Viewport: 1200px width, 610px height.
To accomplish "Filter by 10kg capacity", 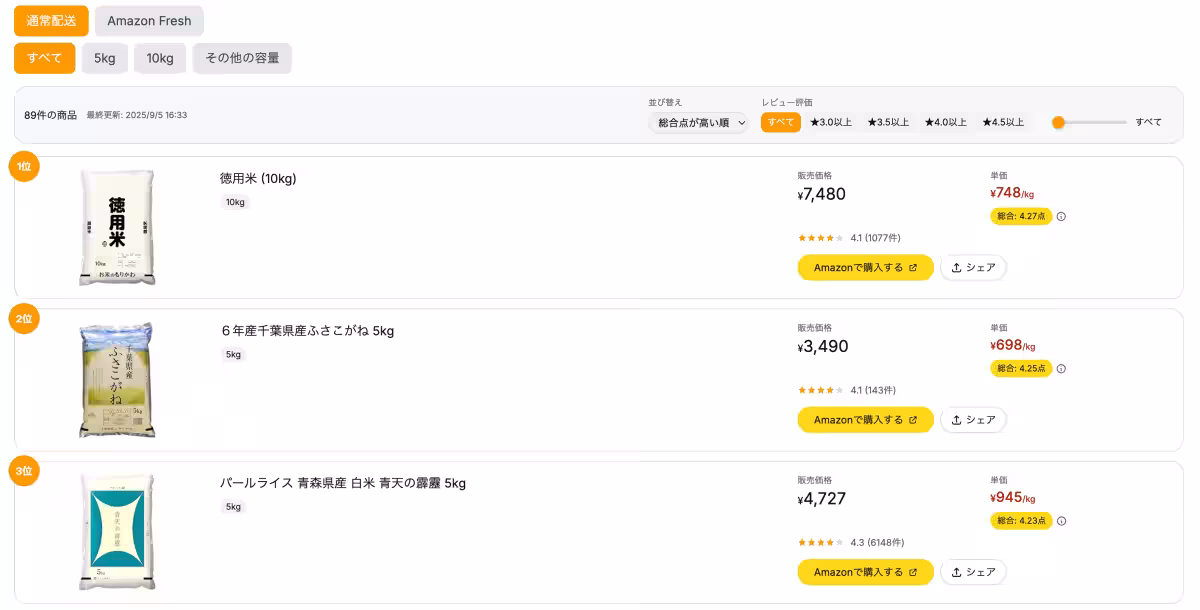I will coord(160,58).
